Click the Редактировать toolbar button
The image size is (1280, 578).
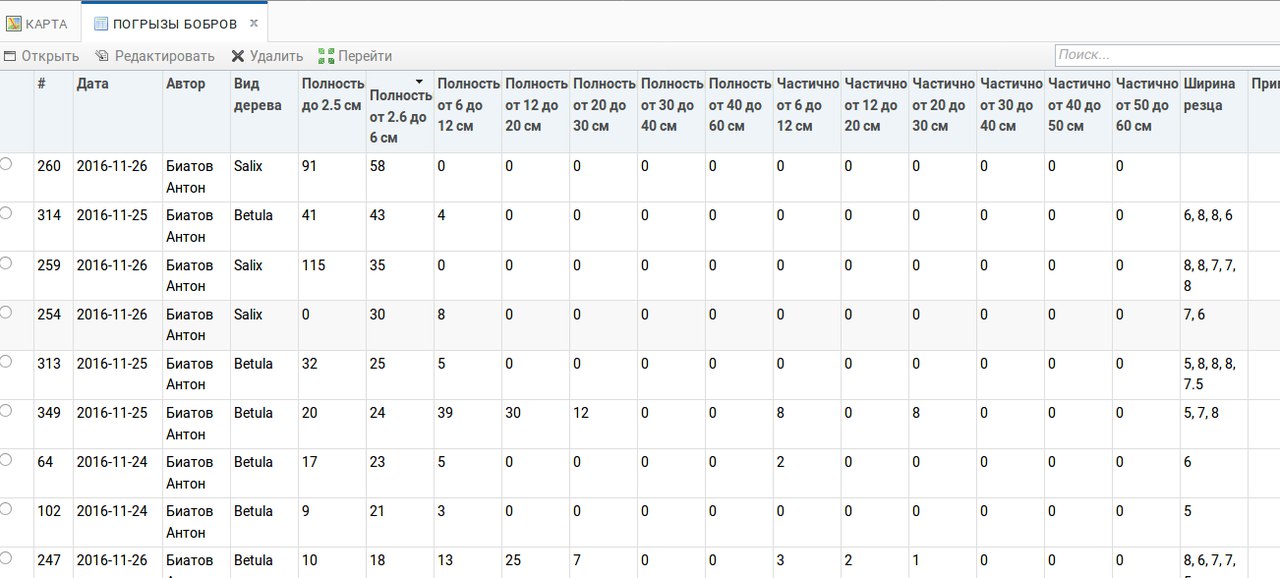(155, 56)
